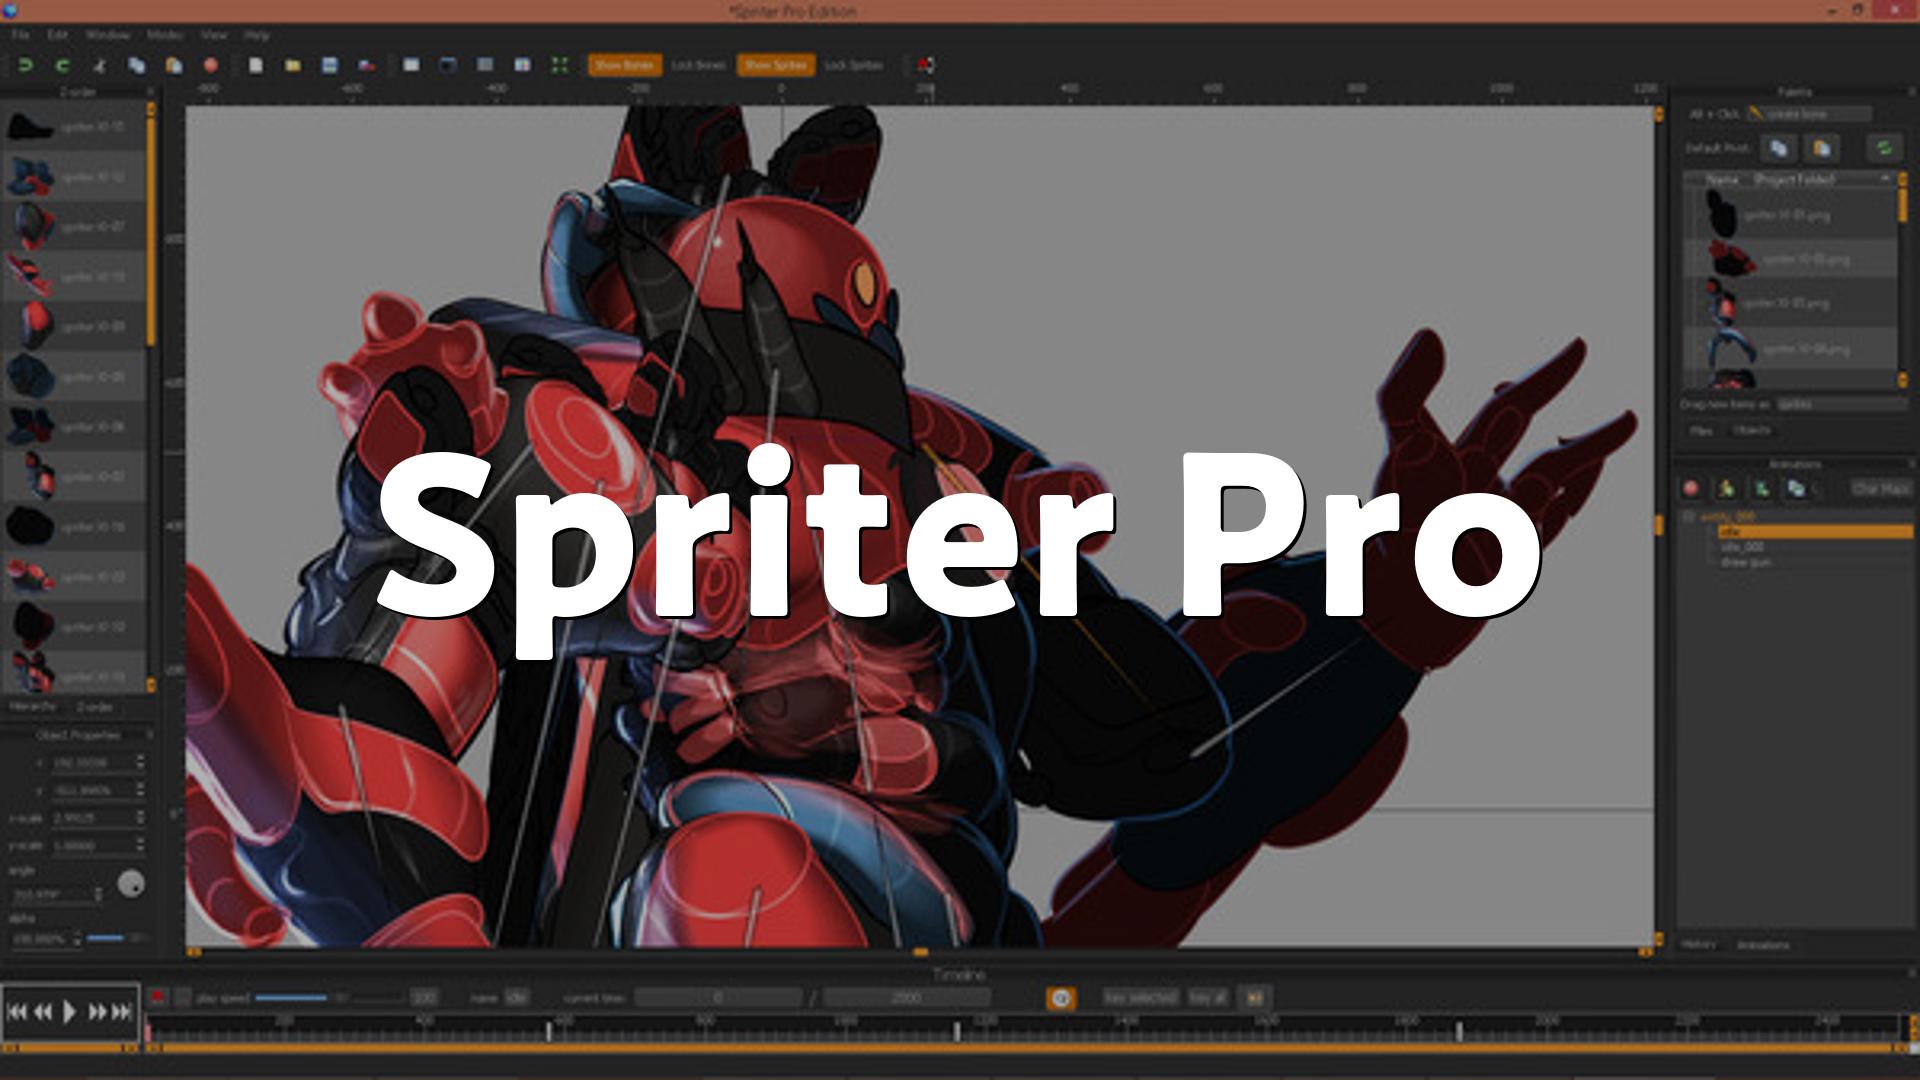The height and width of the screenshot is (1080, 1920).
Task: Enable Lock Bones in toolbar
Action: tap(698, 65)
